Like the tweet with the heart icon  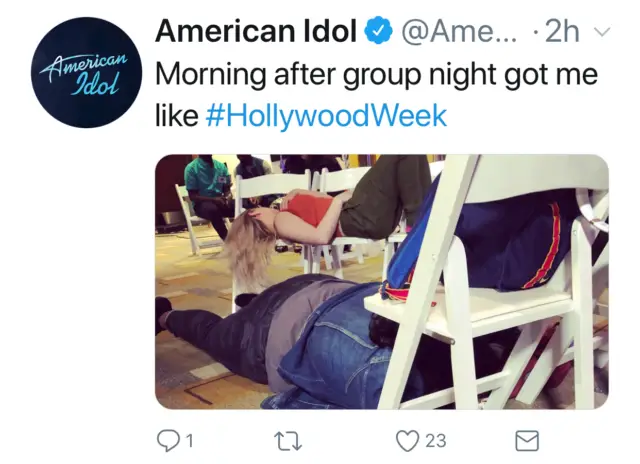407,441
